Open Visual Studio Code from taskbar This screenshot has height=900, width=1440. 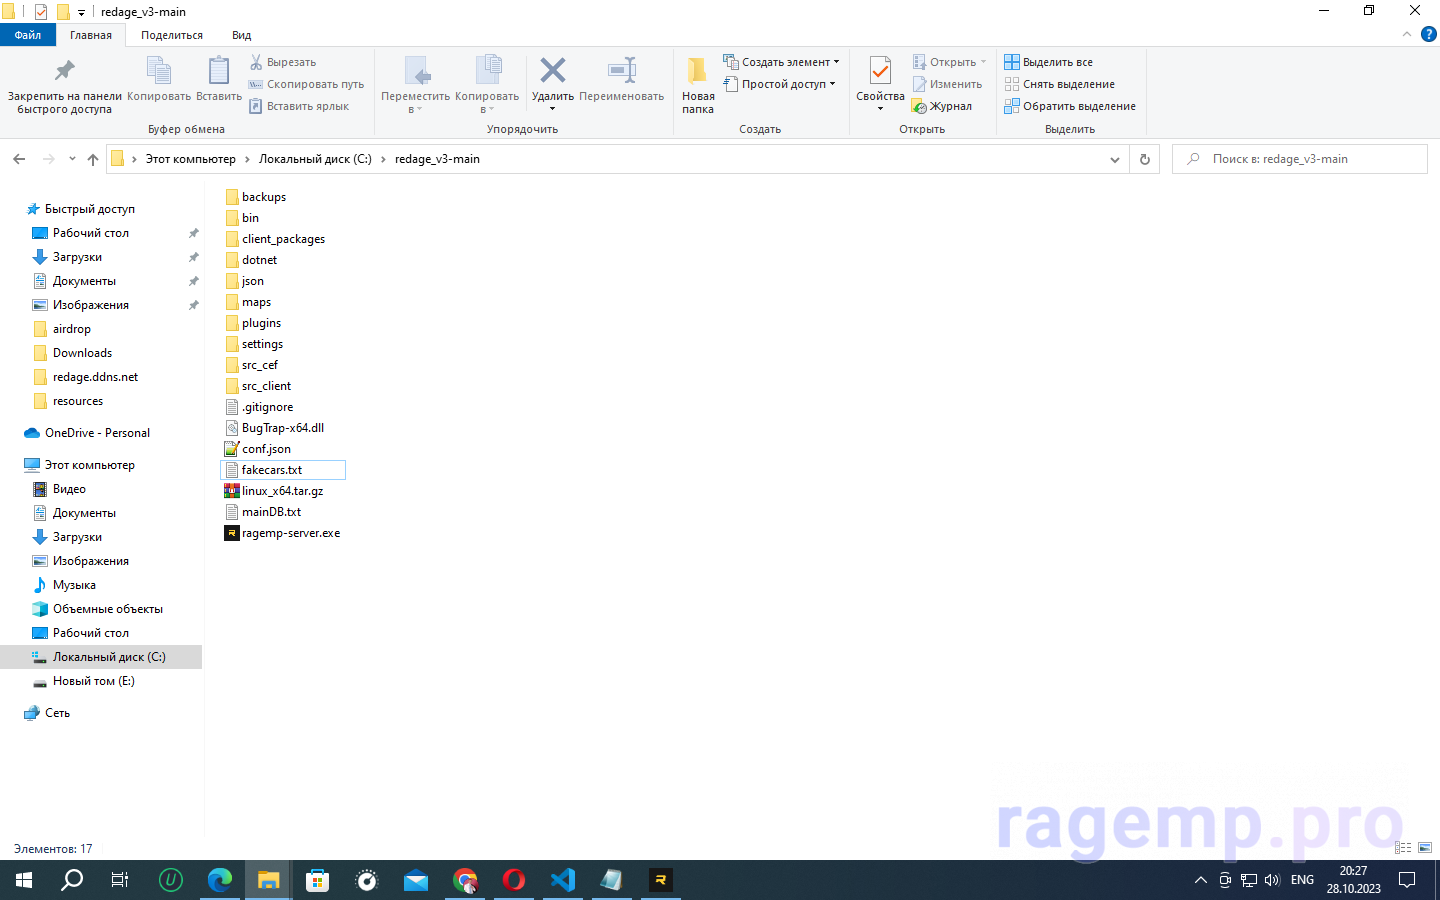click(563, 880)
